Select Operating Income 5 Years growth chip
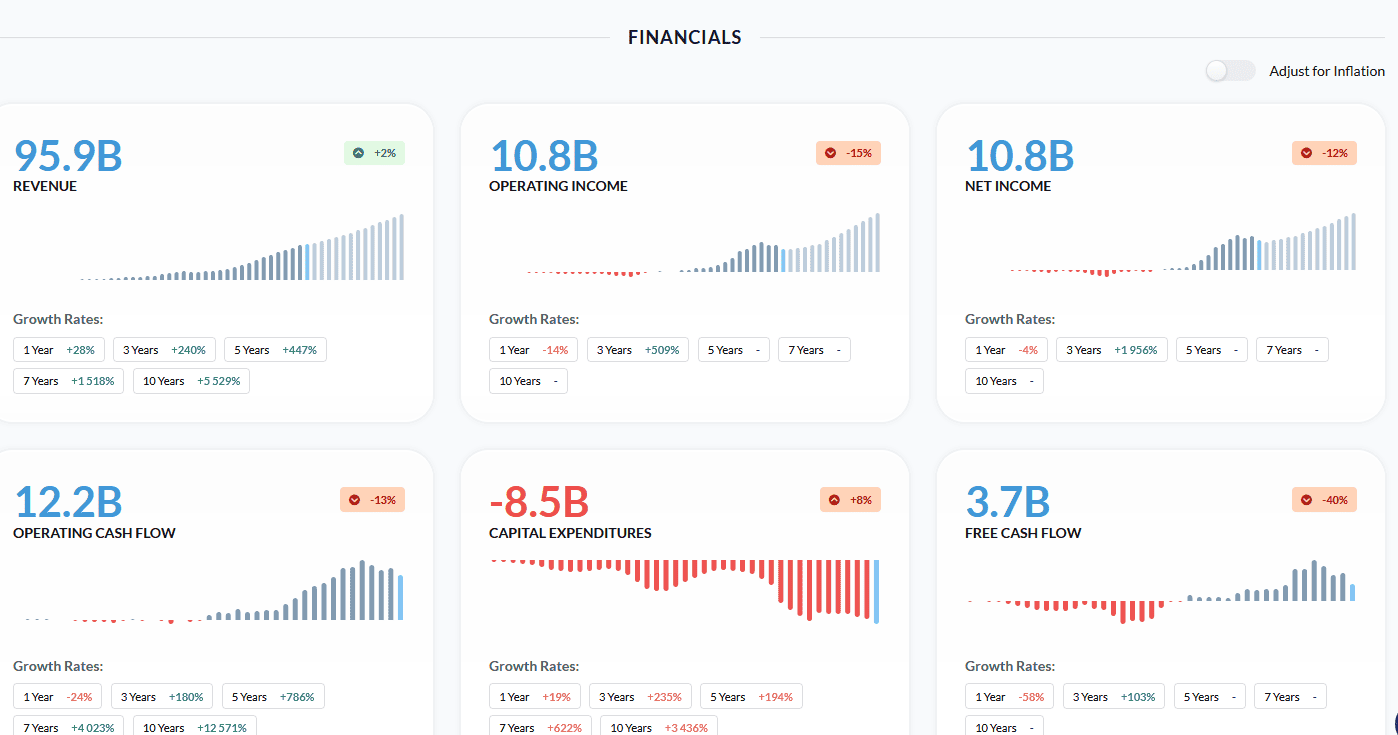 pyautogui.click(x=734, y=350)
